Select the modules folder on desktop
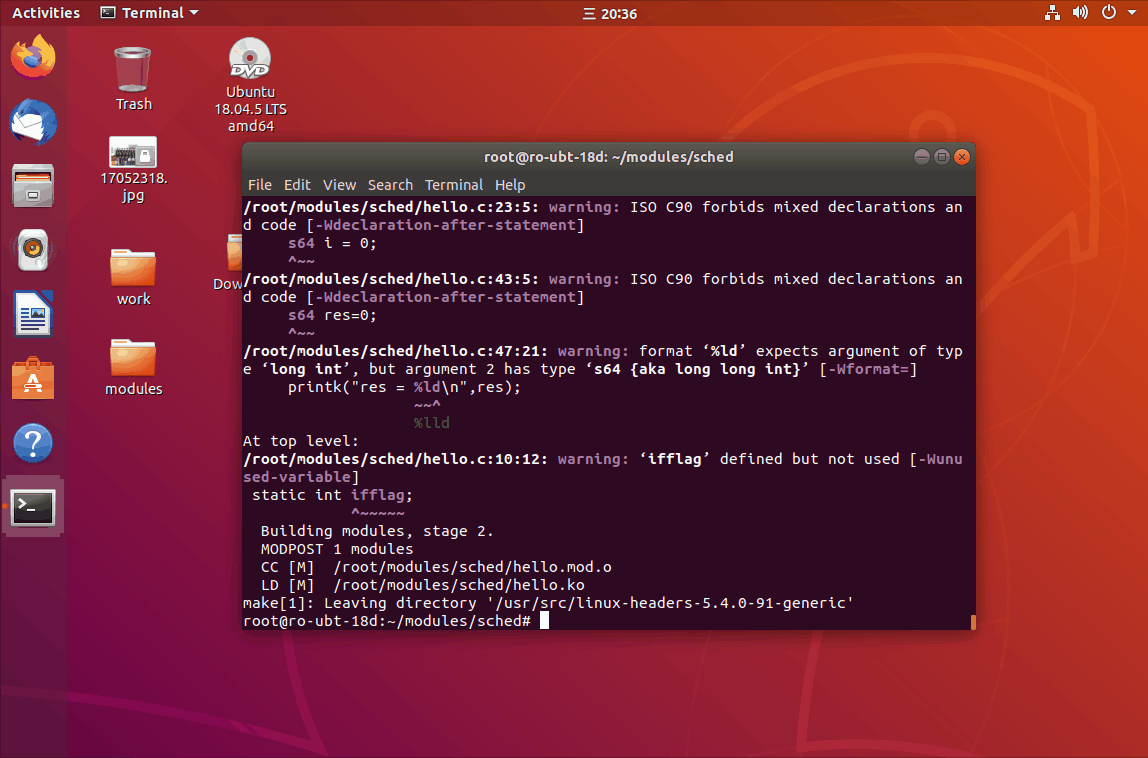The width and height of the screenshot is (1148, 758). tap(133, 367)
